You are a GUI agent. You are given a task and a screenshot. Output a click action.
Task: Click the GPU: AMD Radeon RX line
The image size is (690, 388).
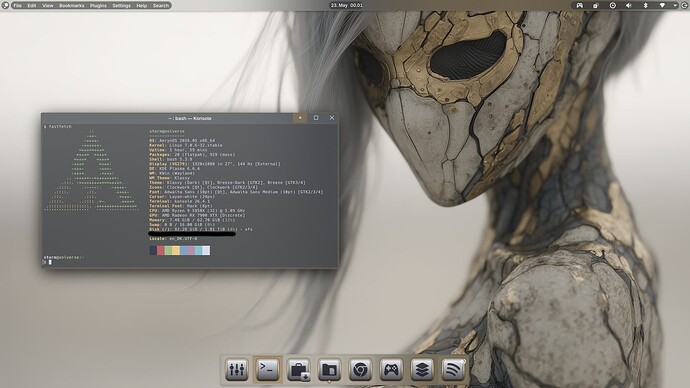197,215
